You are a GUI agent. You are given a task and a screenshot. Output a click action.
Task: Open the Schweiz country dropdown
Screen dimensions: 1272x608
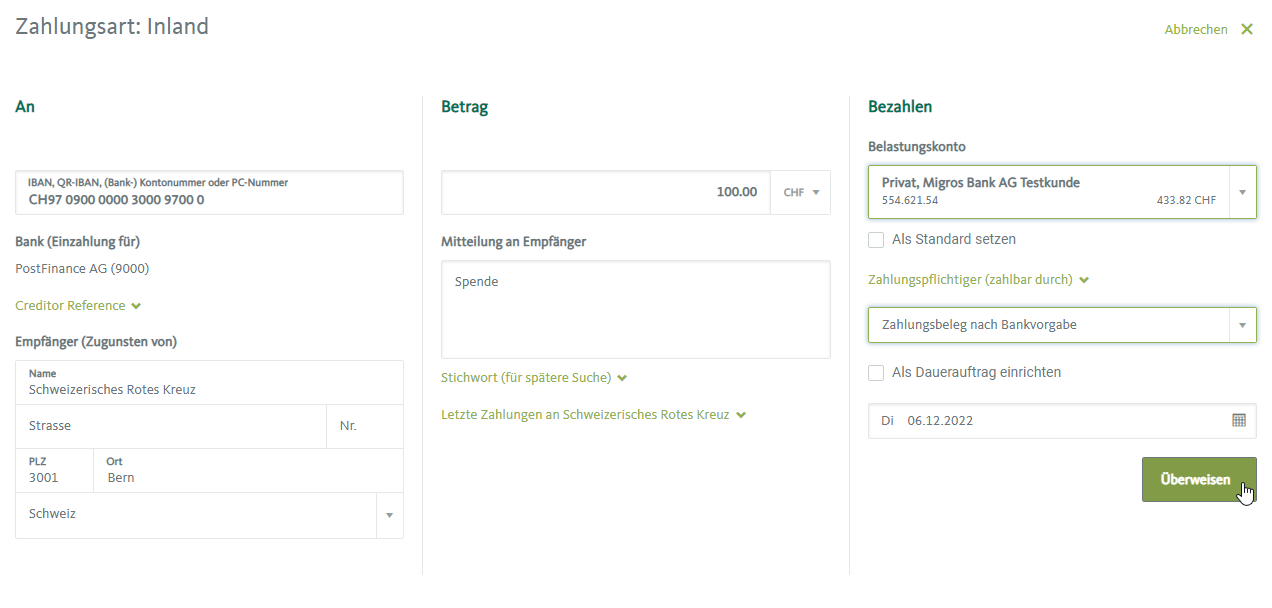(389, 515)
